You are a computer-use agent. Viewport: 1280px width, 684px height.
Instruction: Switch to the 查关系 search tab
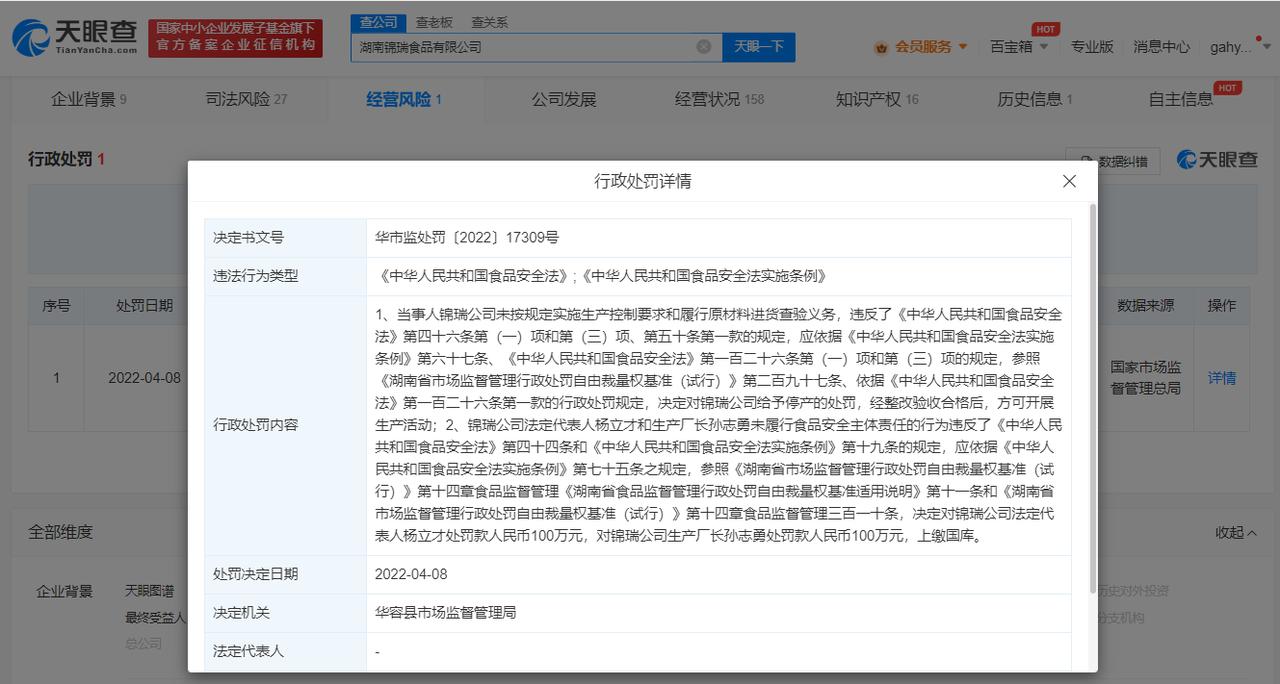tap(489, 22)
